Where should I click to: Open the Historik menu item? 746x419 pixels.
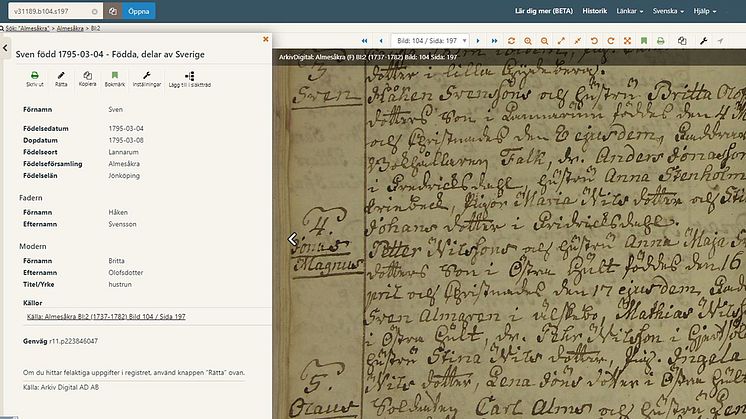pos(595,11)
